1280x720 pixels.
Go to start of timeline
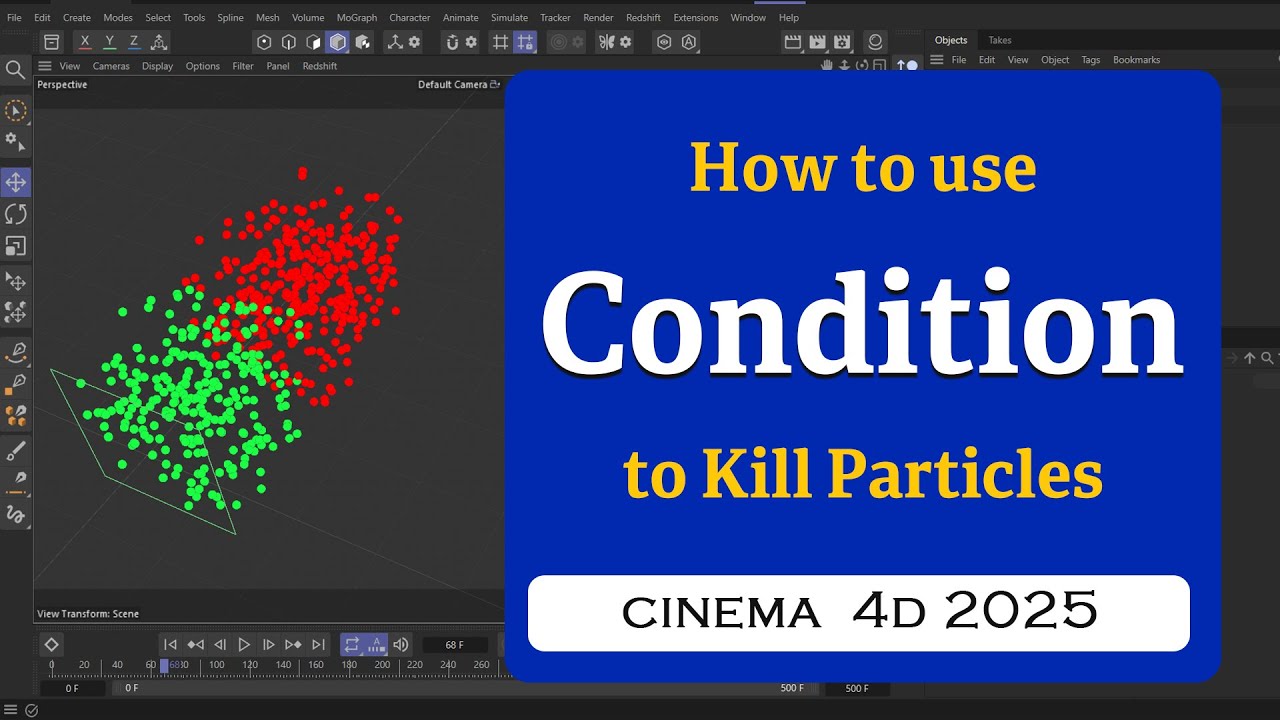coord(171,645)
